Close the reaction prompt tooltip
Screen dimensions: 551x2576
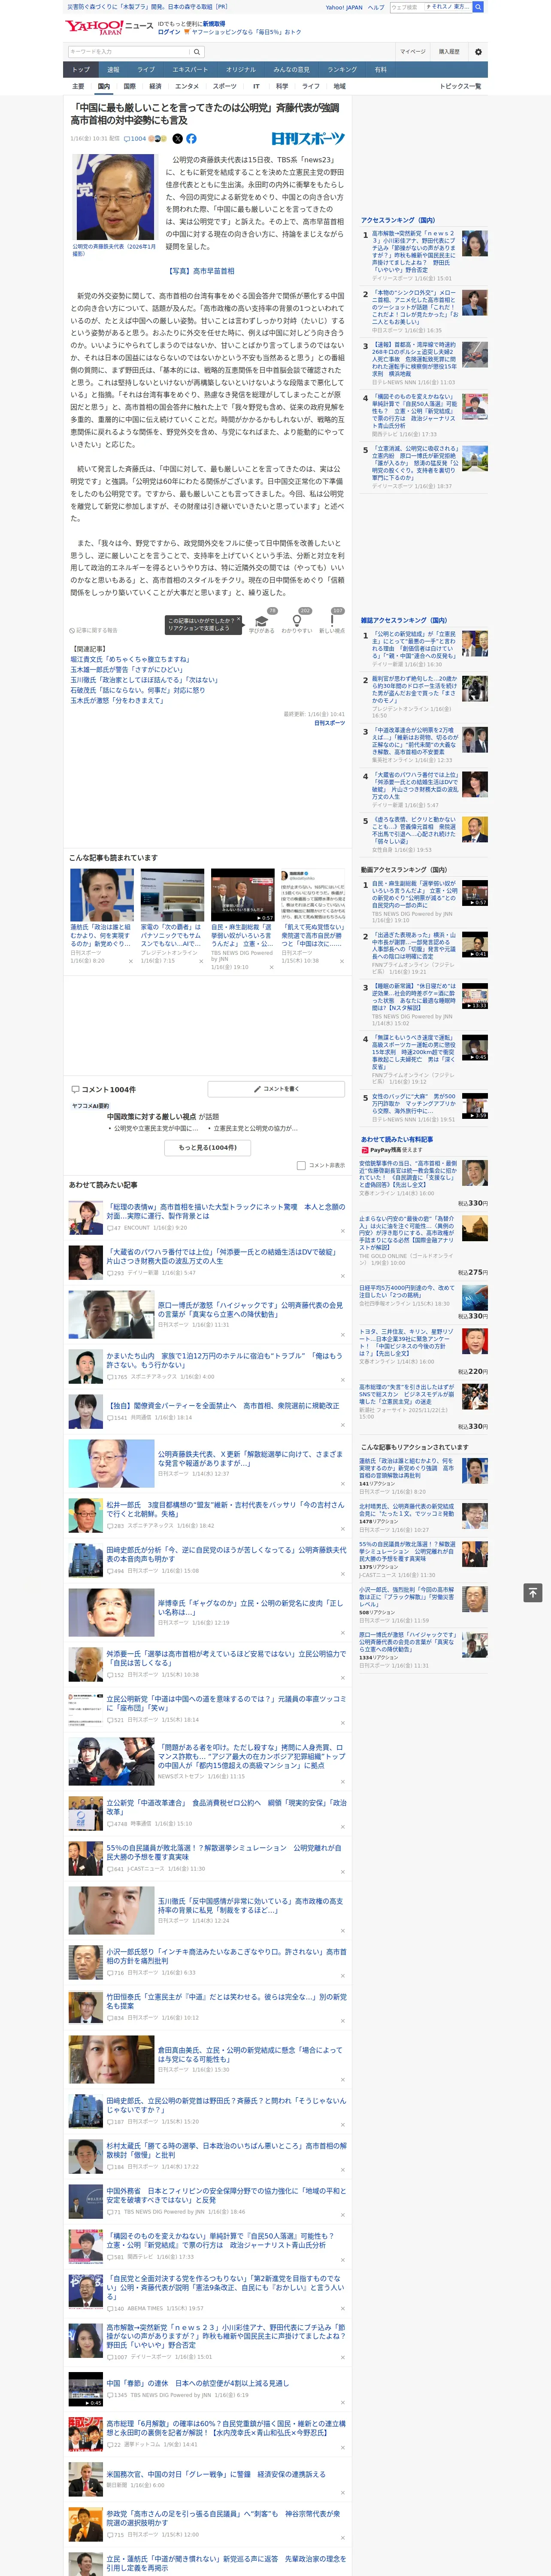[240, 620]
